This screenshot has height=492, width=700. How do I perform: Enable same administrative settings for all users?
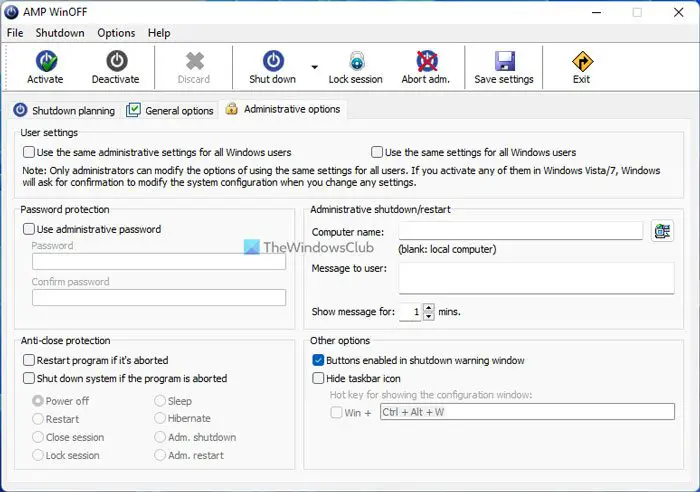coord(29,152)
